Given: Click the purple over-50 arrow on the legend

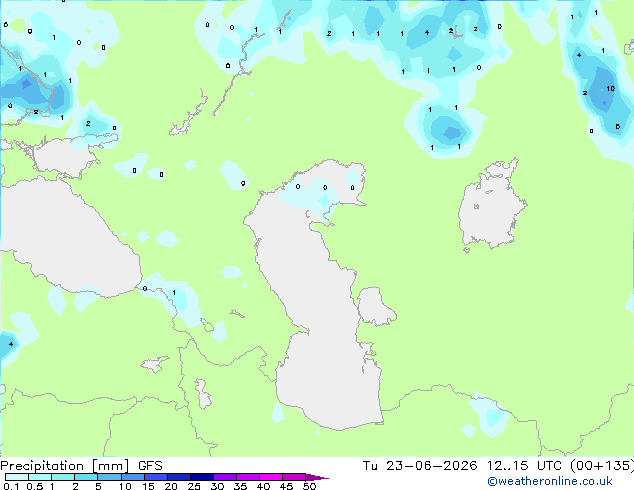Looking at the screenshot, I should click(x=317, y=477).
